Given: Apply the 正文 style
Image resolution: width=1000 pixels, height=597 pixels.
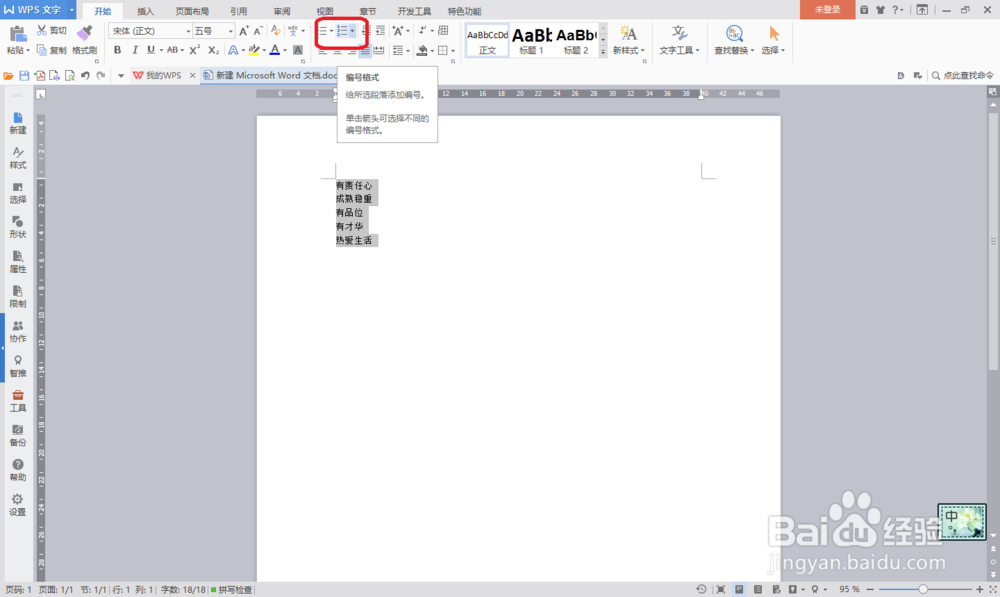Looking at the screenshot, I should coord(487,41).
